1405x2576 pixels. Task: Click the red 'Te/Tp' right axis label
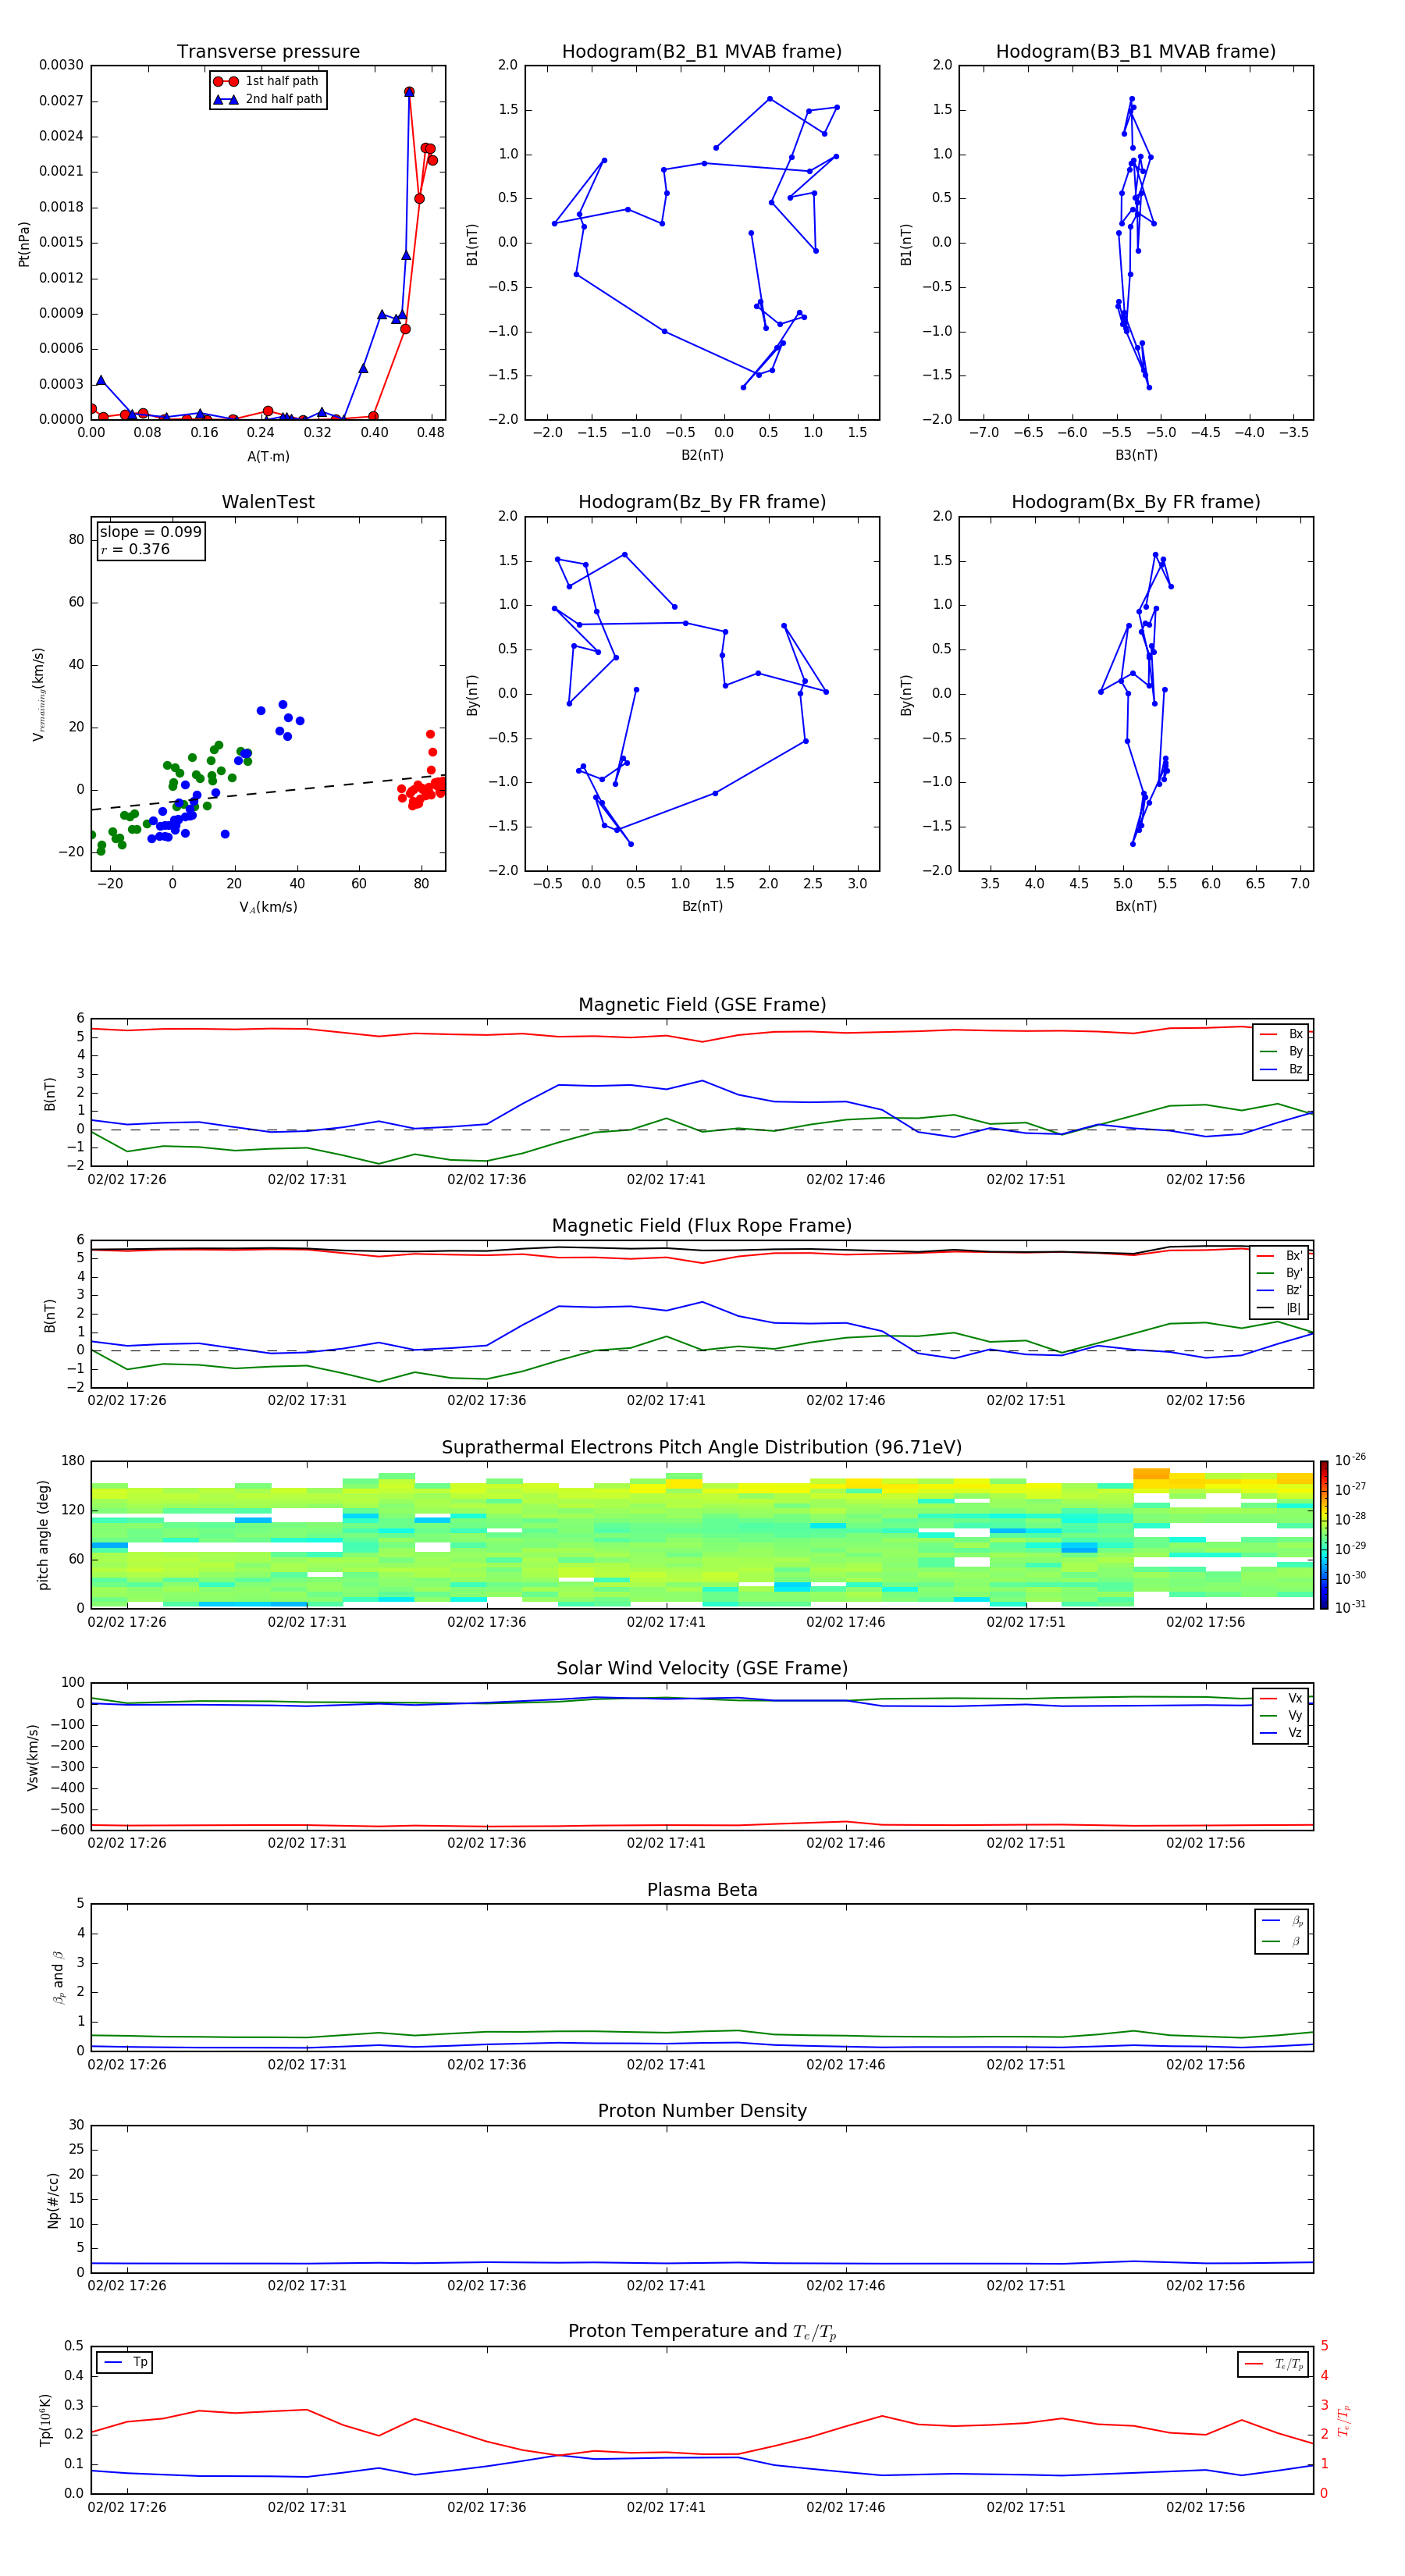click(x=1343, y=2420)
